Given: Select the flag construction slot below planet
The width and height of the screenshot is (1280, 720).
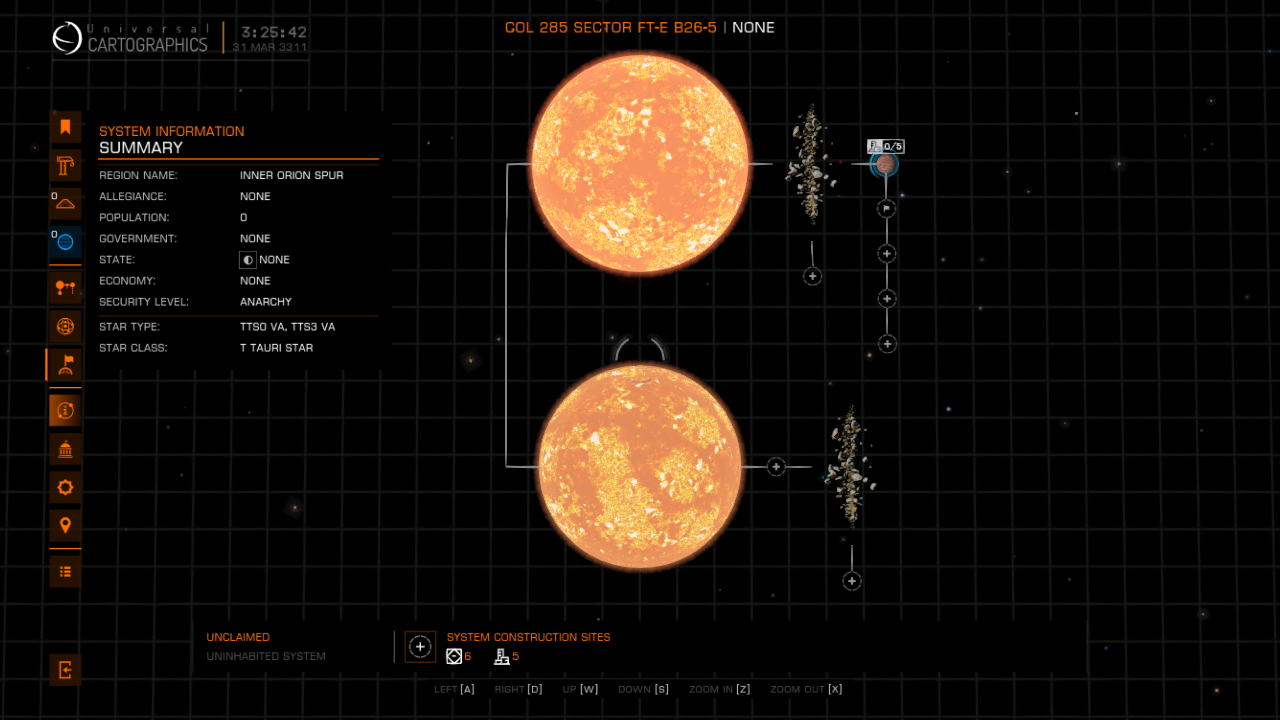Looking at the screenshot, I should point(886,209).
